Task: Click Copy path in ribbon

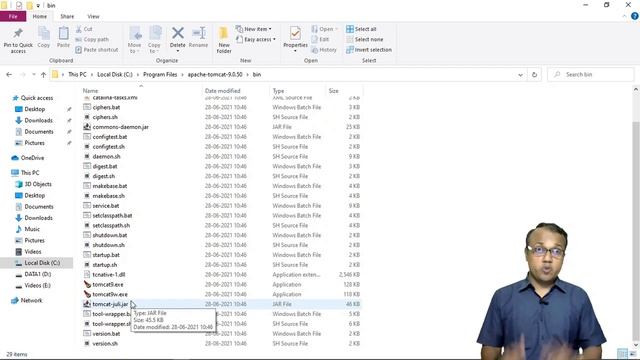Action: click(x=92, y=39)
